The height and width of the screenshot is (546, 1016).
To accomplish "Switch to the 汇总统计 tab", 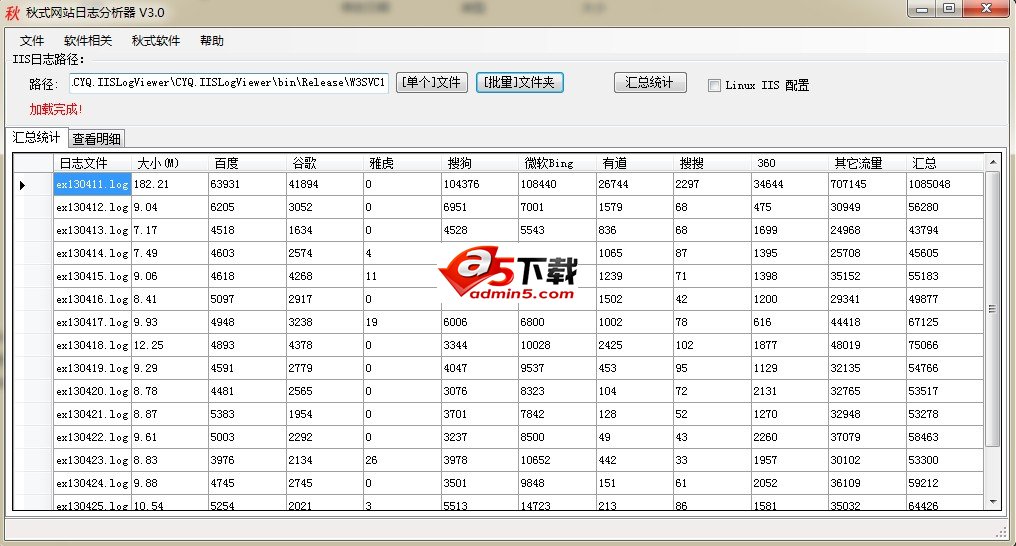I will pyautogui.click(x=36, y=137).
